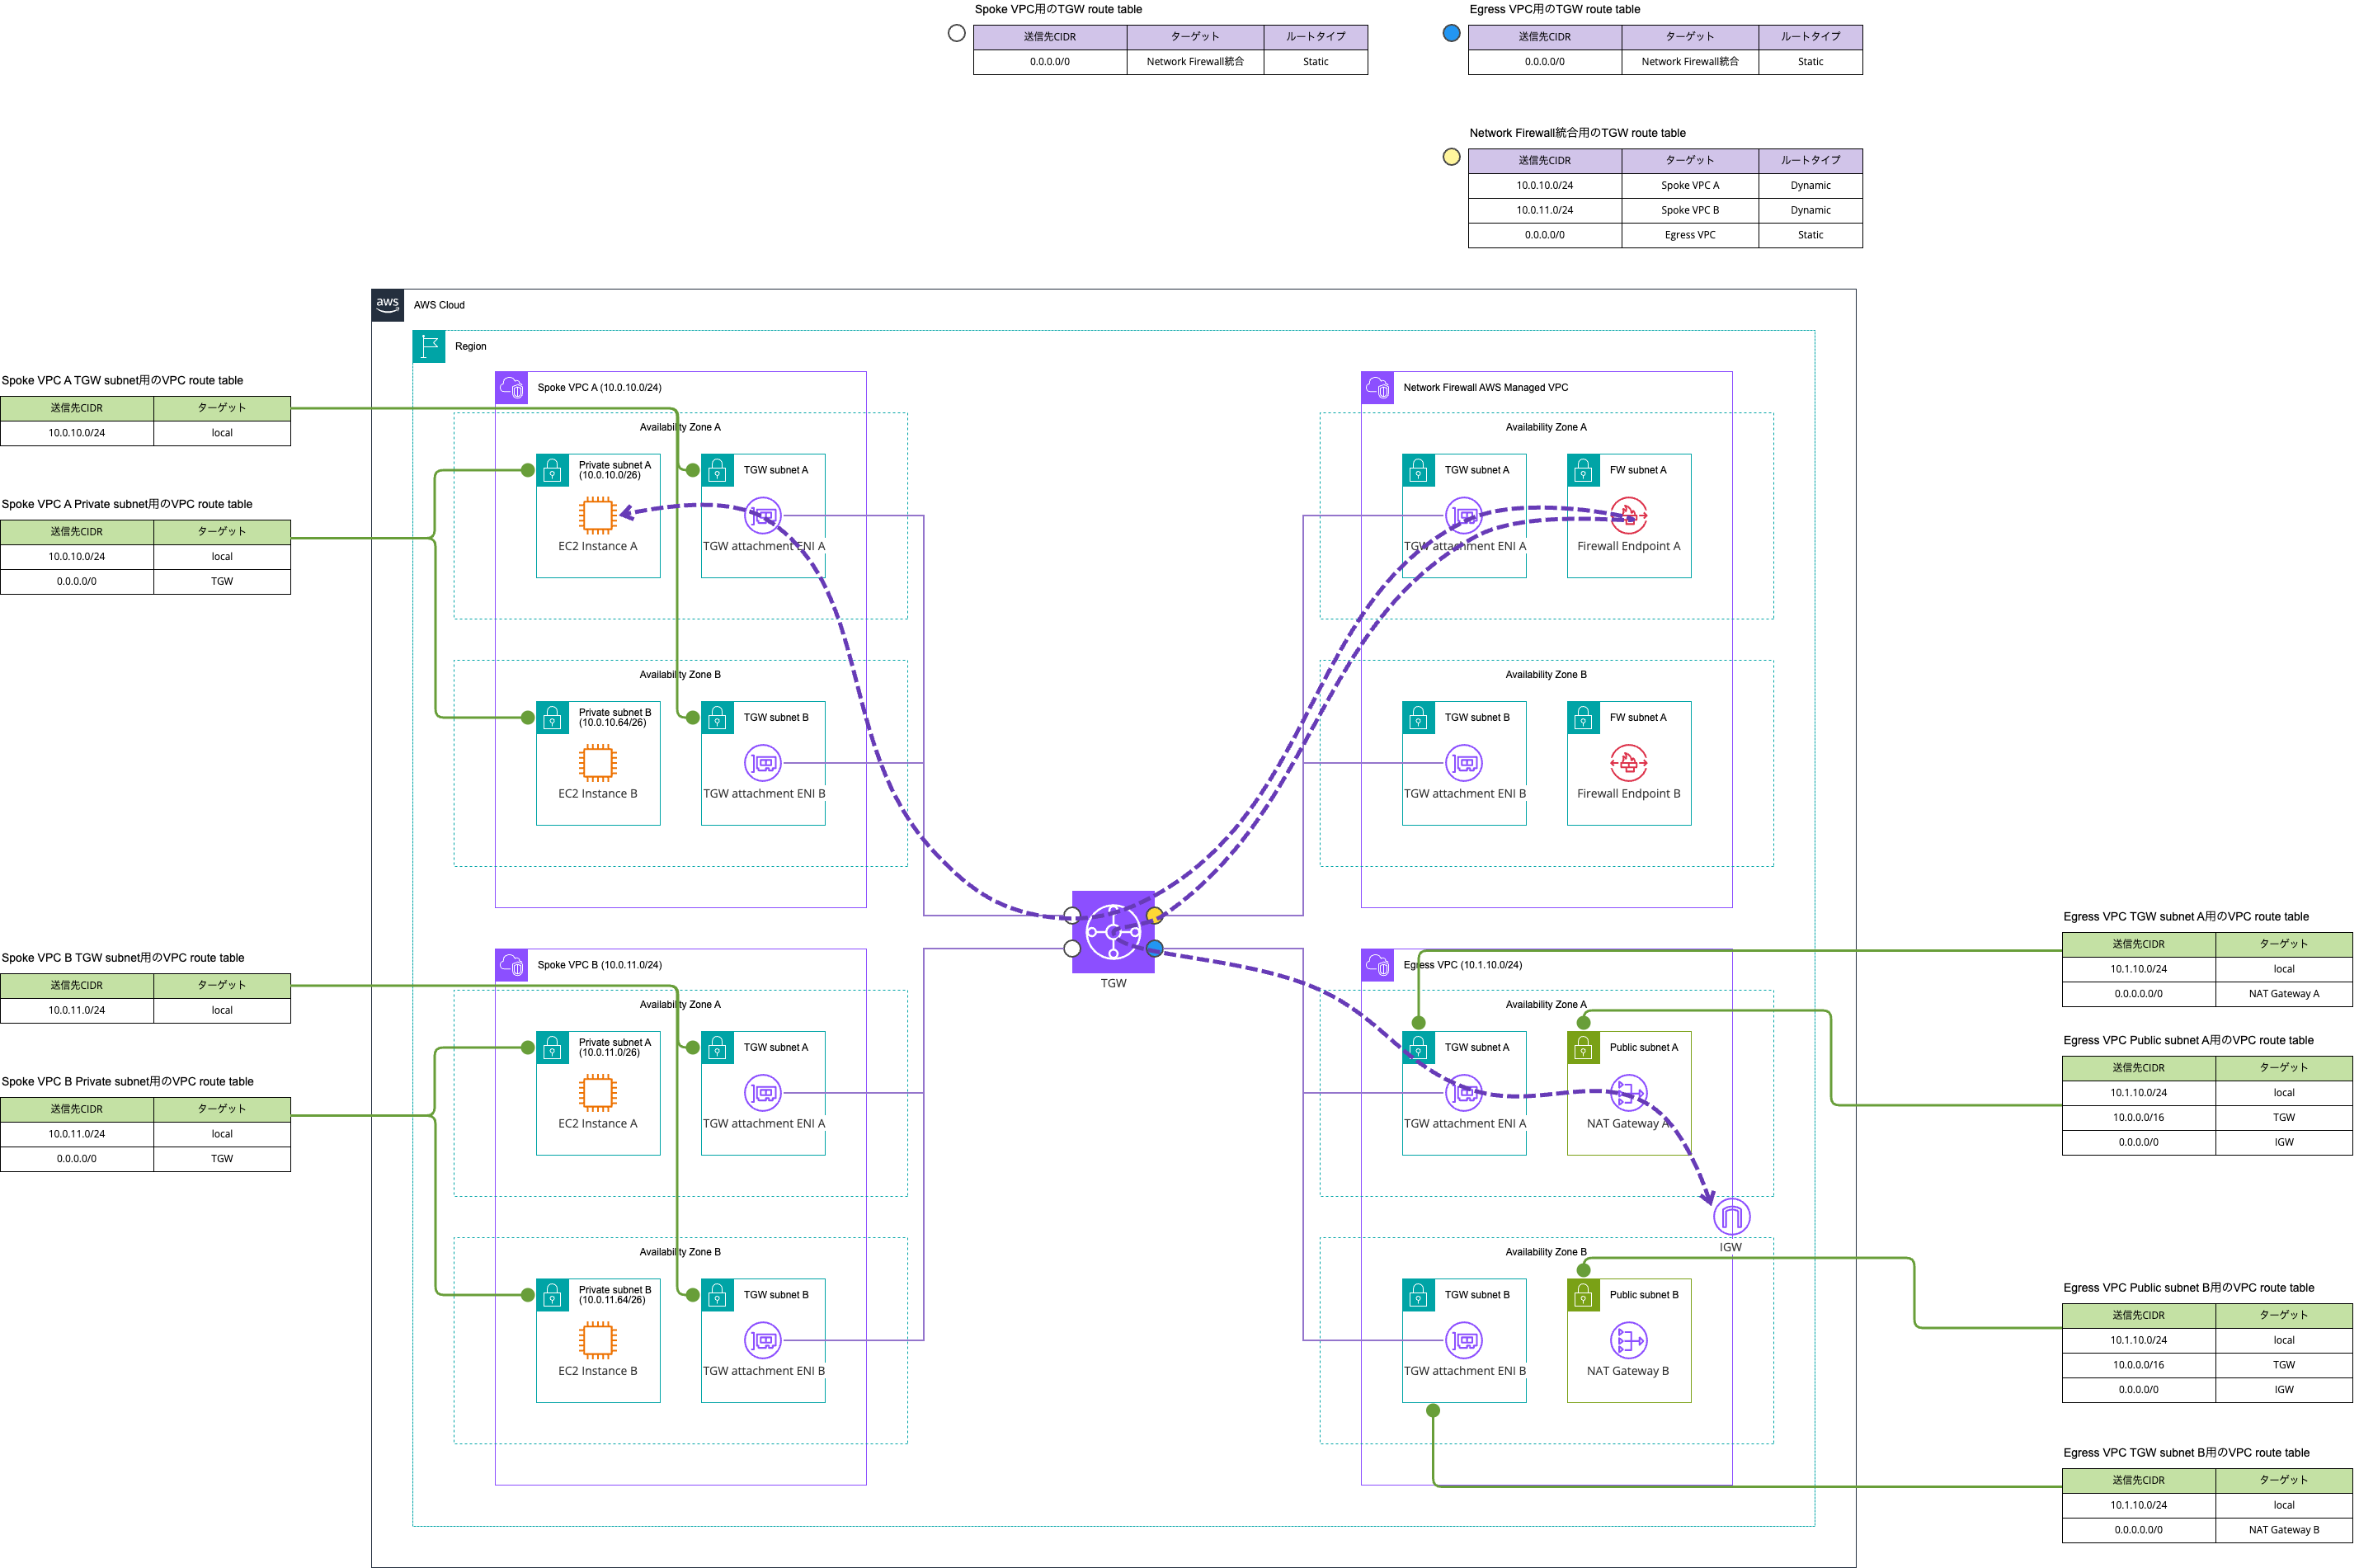This screenshot has width=2359, height=1568.
Task: Click the 'Spoke VPC A (10.0.10.0/24)' label
Action: pyautogui.click(x=599, y=388)
